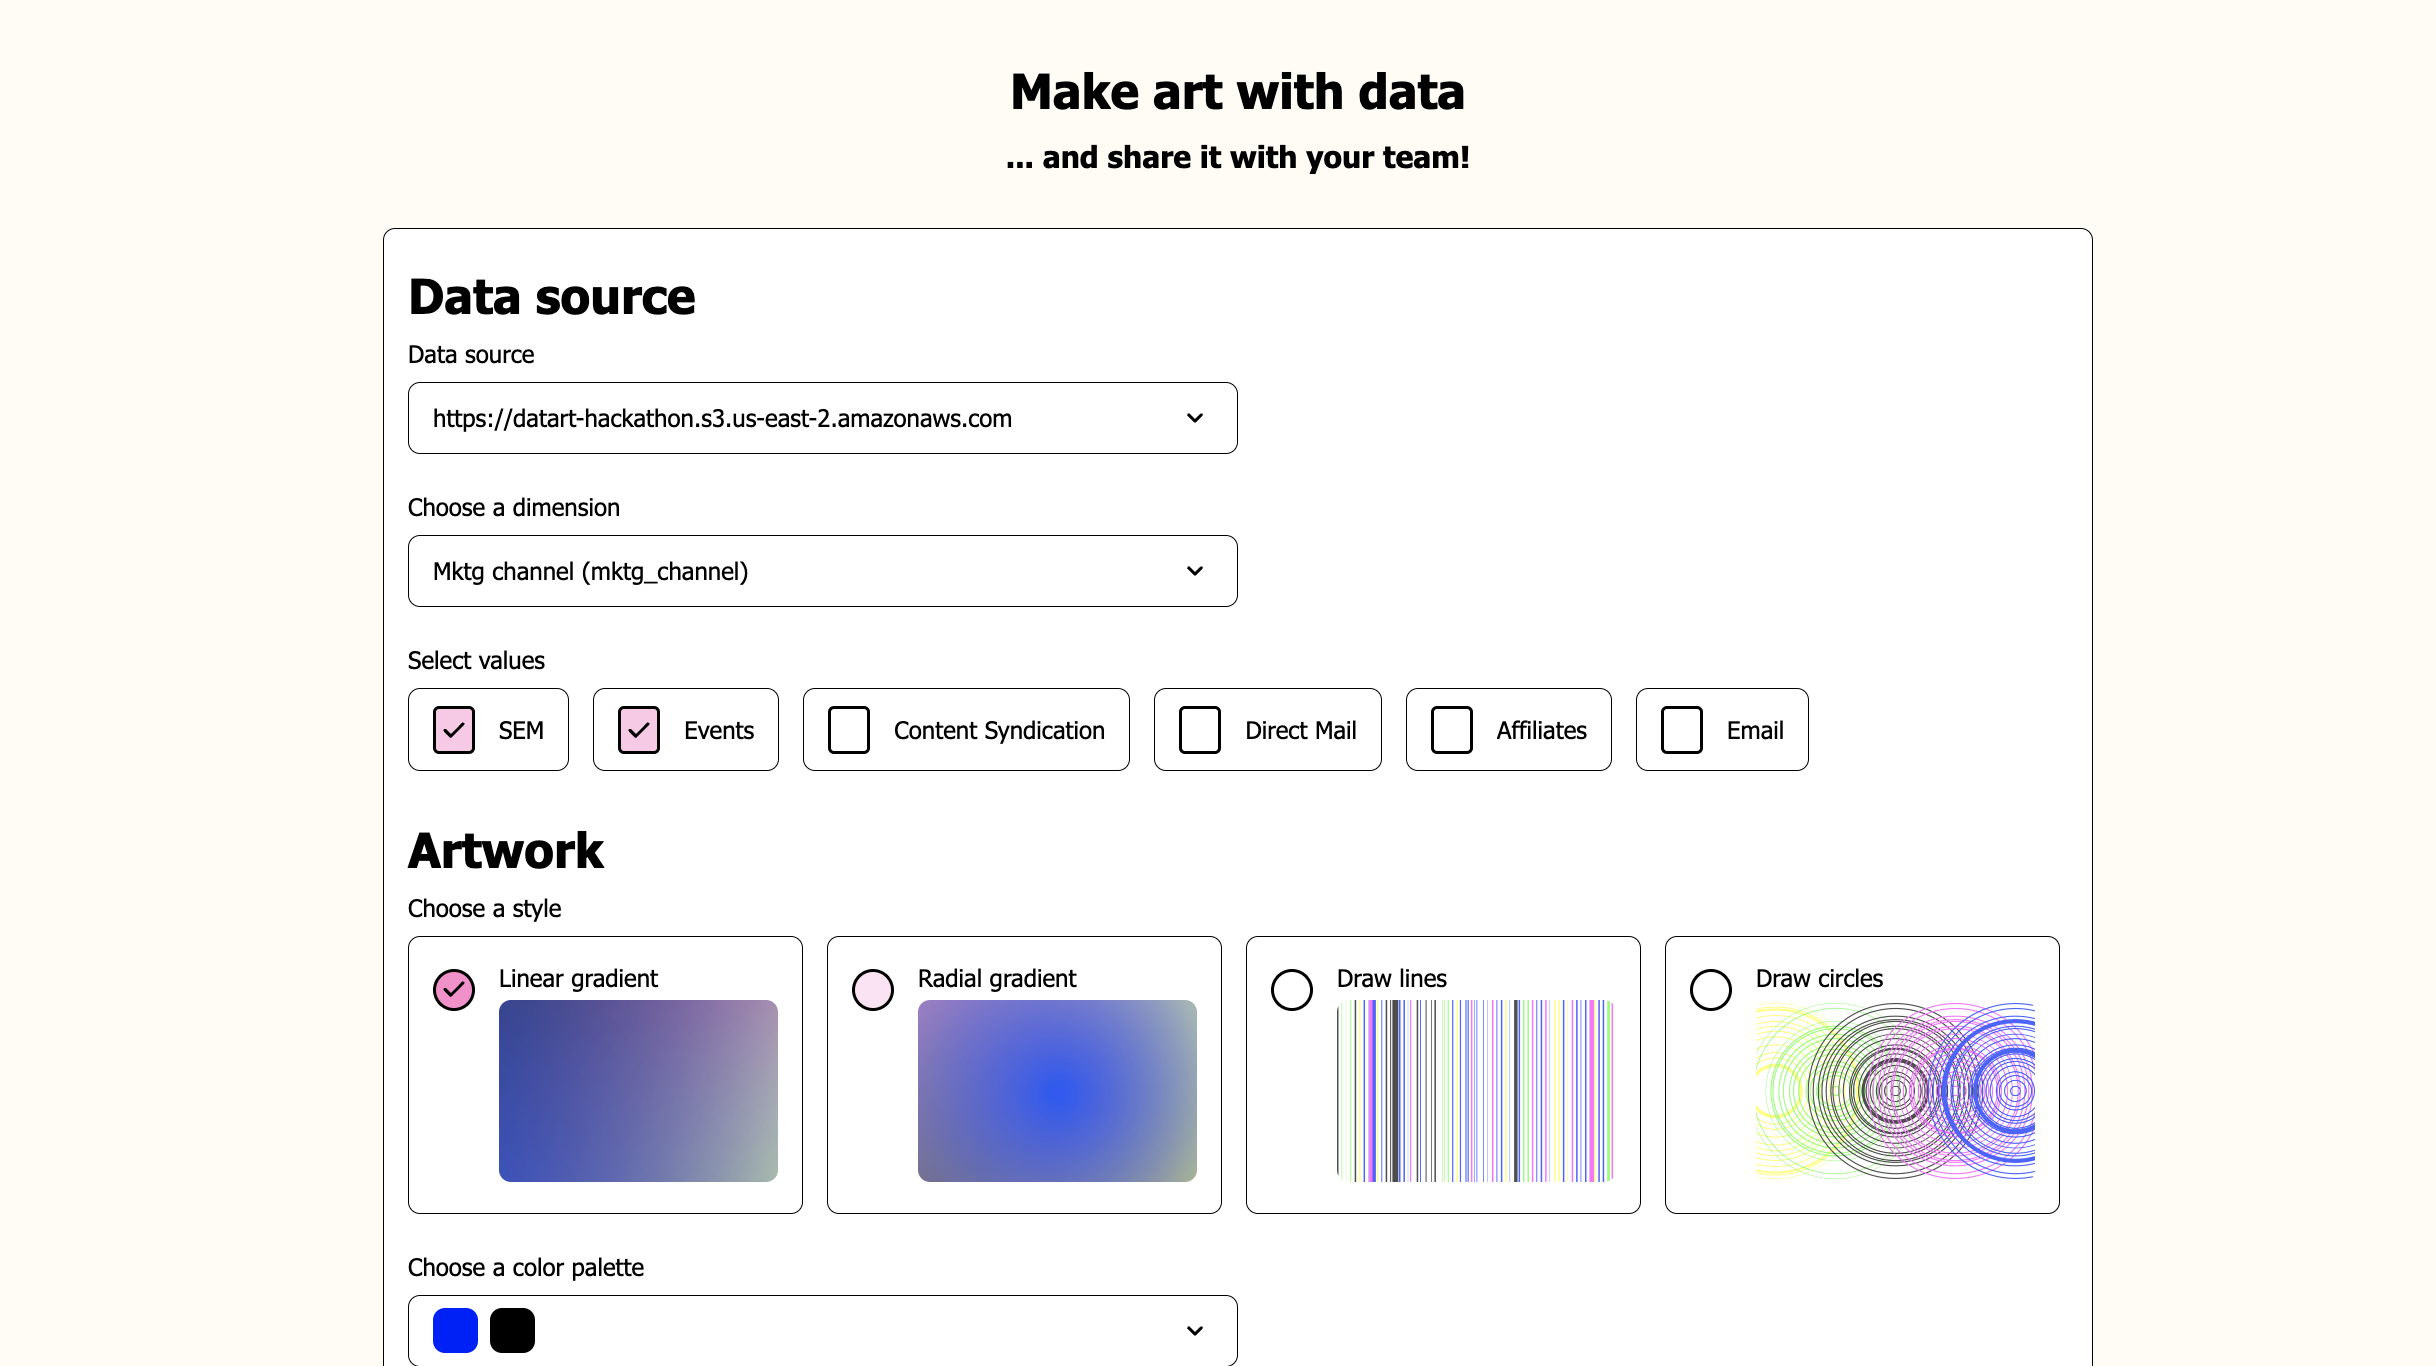Enable the Direct Mail value
Image resolution: width=2436 pixels, height=1366 pixels.
click(x=1200, y=730)
